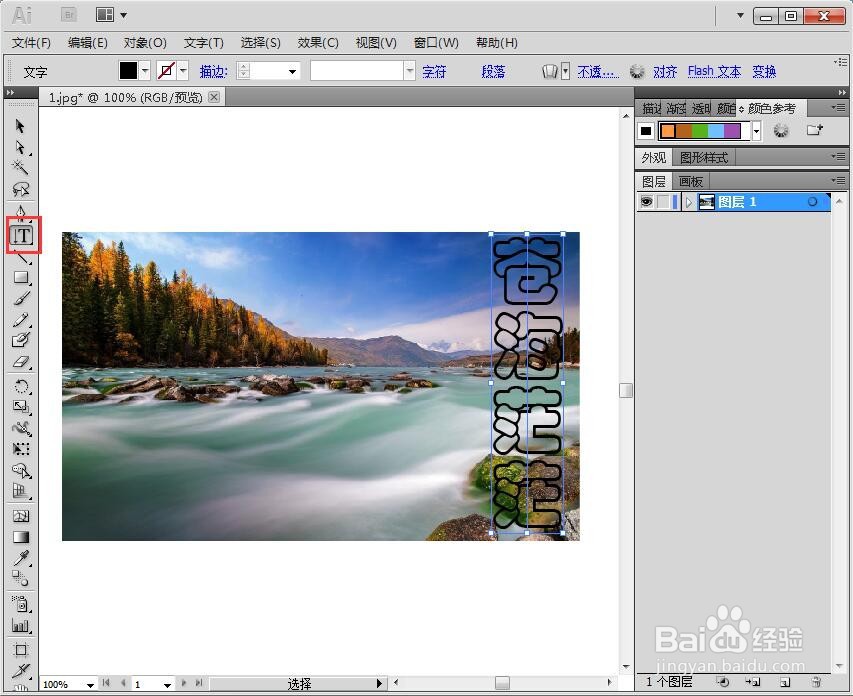Switch to the 图形样式 tab
853x696 pixels.
coord(703,158)
